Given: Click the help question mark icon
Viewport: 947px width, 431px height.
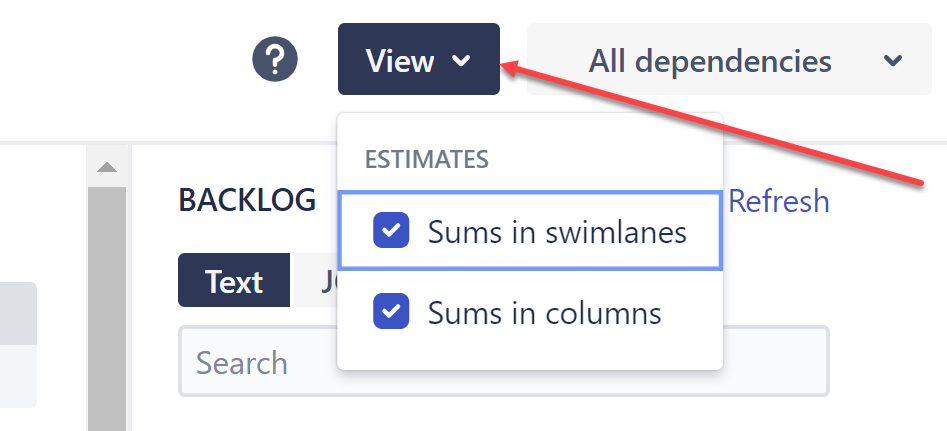Looking at the screenshot, I should coord(275,61).
